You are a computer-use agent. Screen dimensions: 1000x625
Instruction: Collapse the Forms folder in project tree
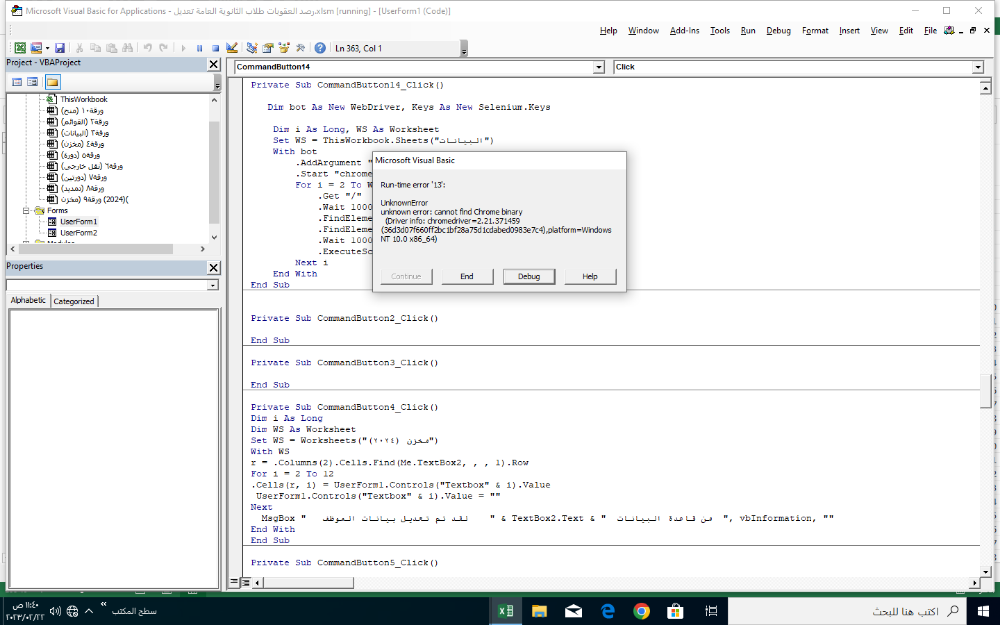tap(26, 210)
